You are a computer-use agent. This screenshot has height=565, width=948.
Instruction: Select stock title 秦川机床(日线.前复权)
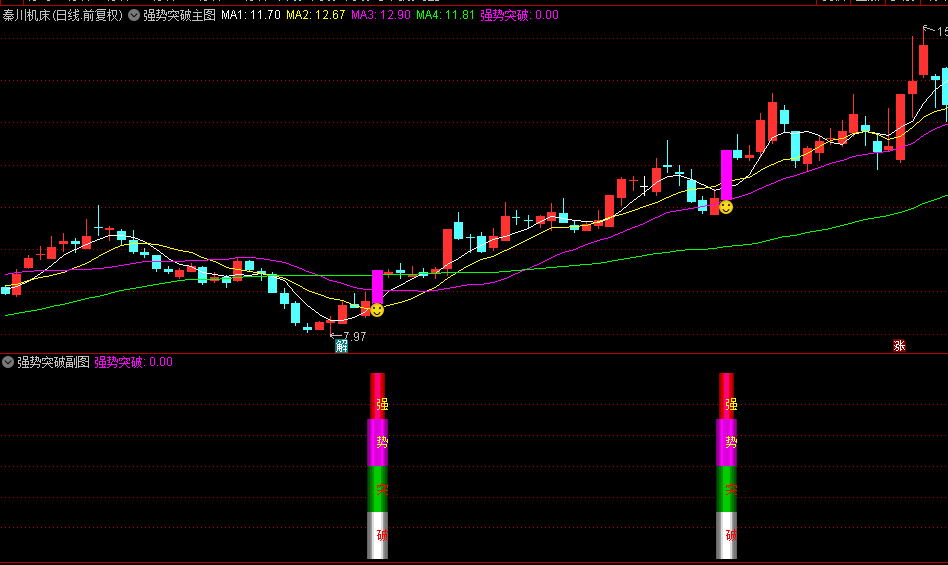(63, 15)
